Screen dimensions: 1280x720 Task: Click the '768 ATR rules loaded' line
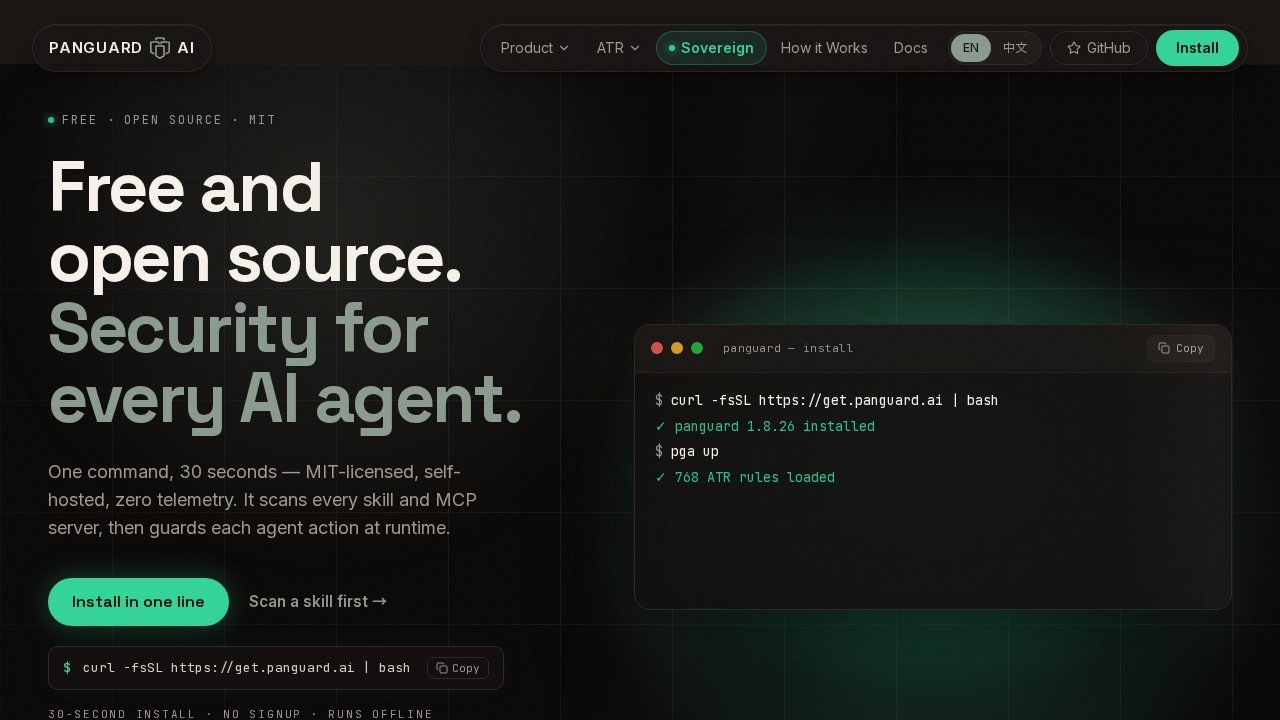point(745,477)
